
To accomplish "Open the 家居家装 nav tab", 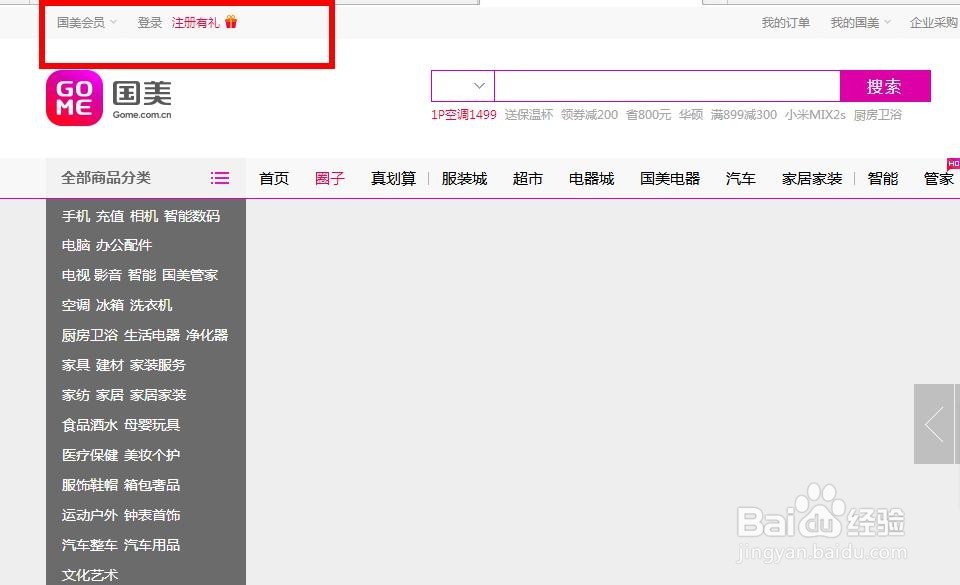I will (812, 179).
